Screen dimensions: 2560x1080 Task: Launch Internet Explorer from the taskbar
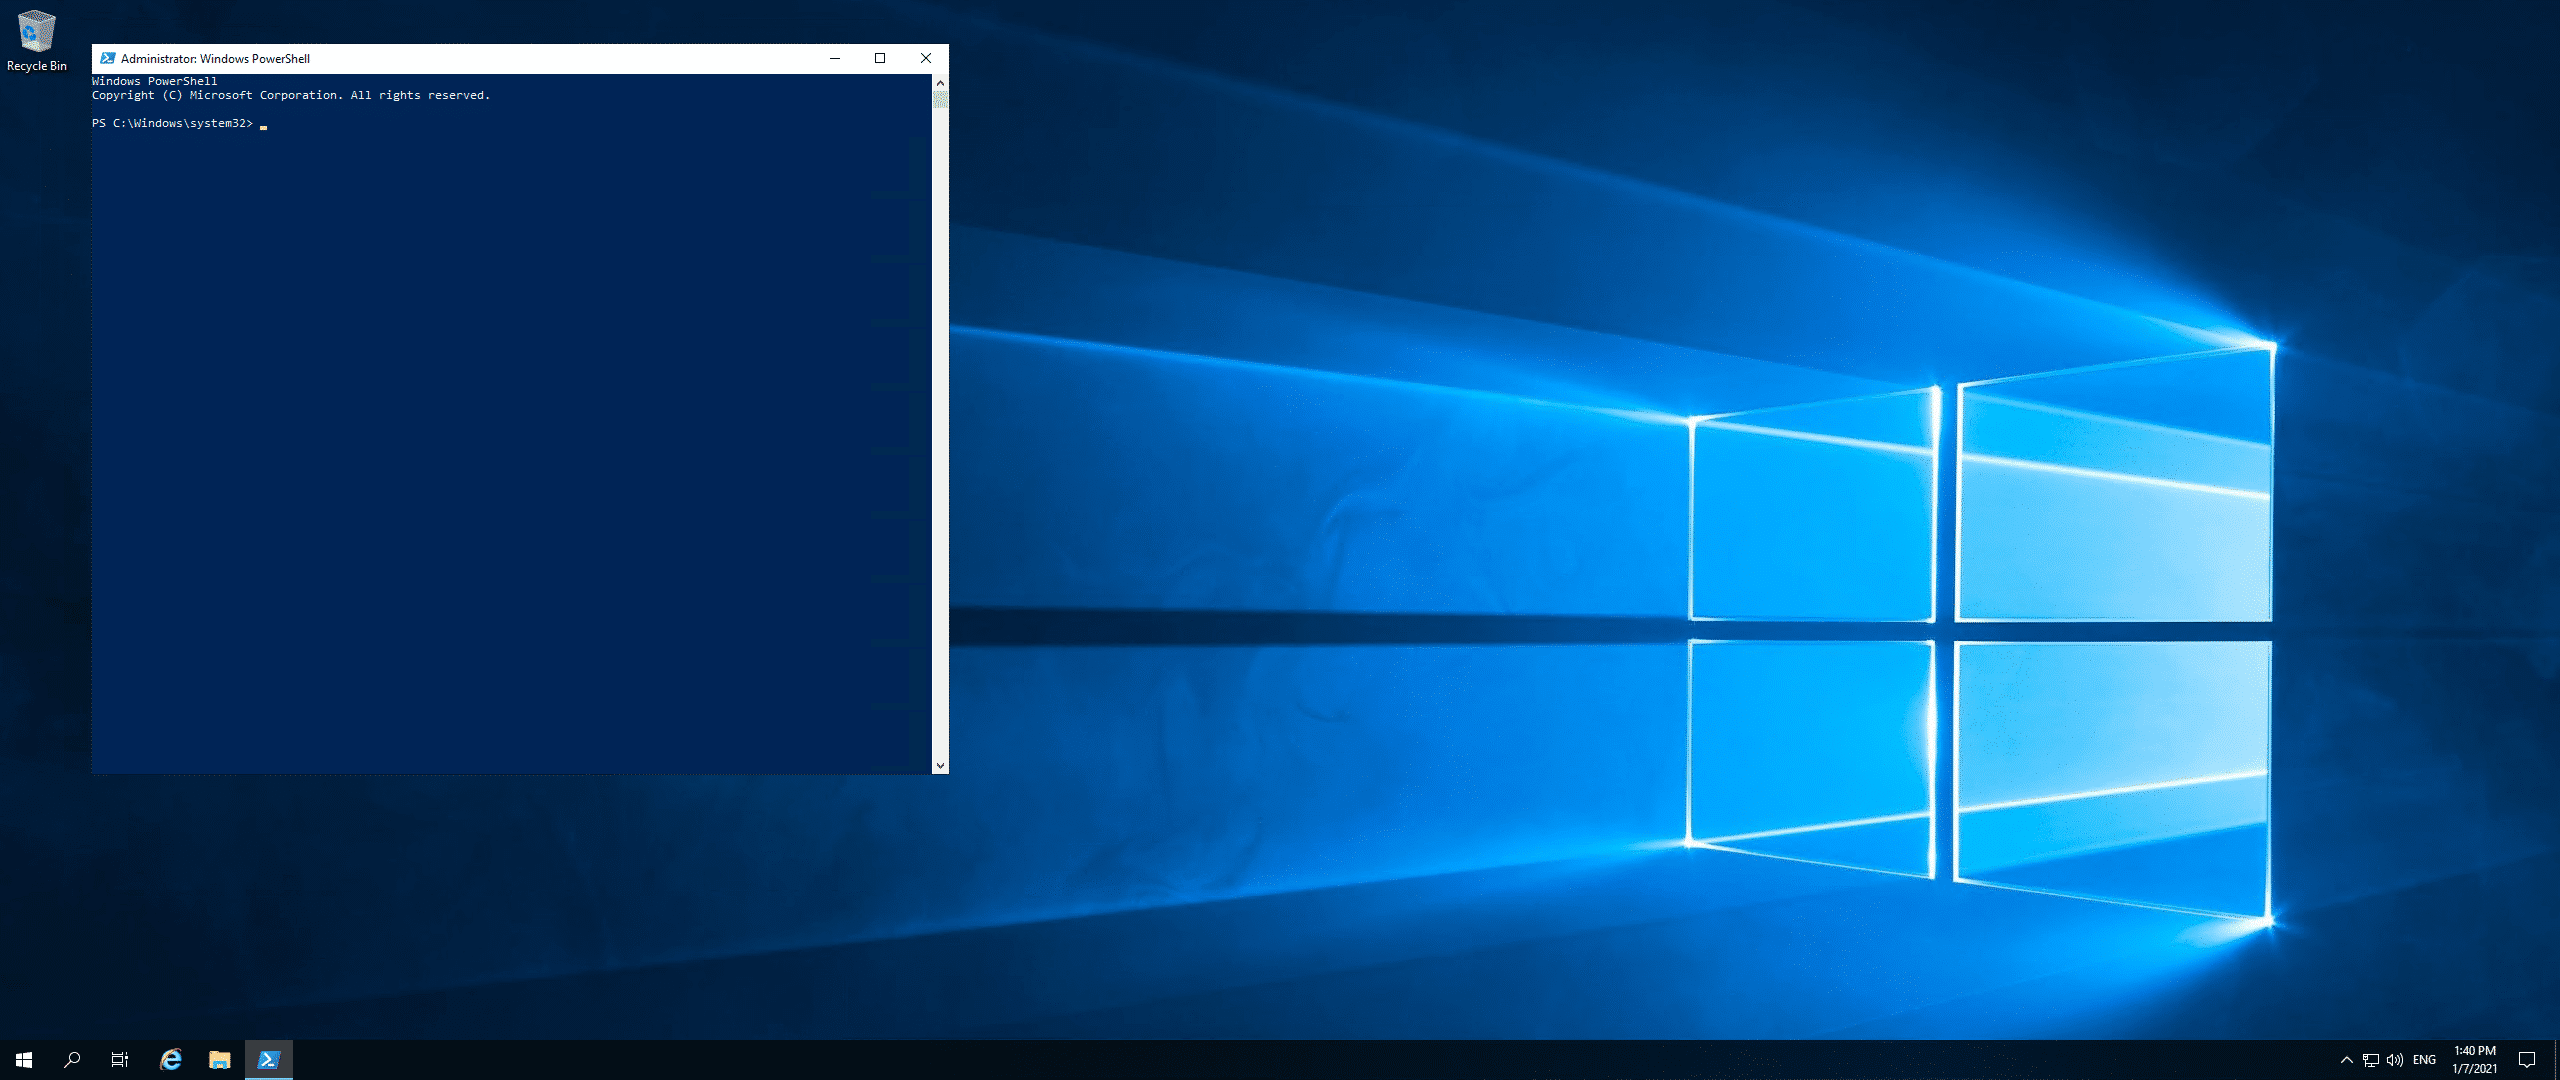(171, 1060)
